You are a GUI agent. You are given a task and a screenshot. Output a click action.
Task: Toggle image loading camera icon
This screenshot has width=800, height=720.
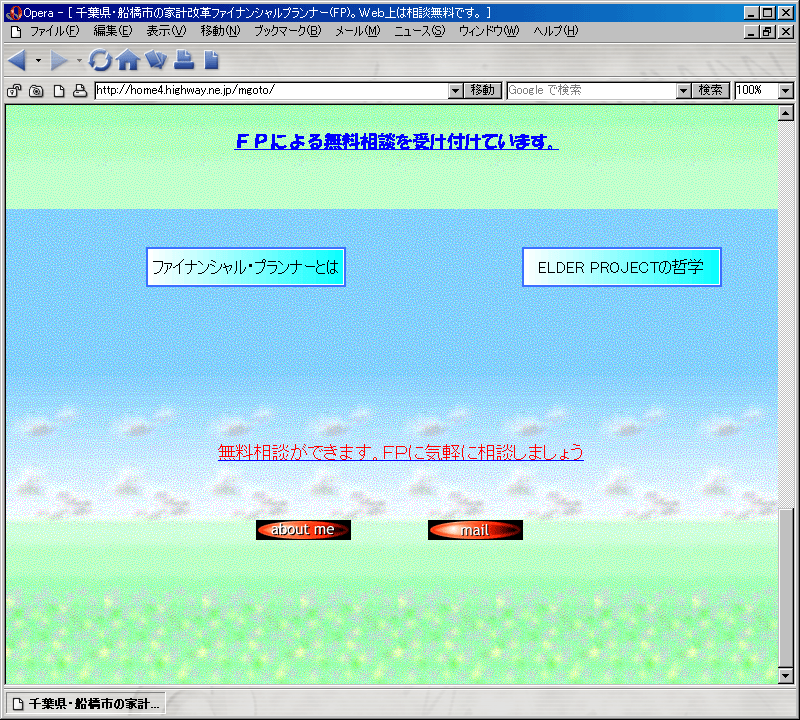click(36, 91)
